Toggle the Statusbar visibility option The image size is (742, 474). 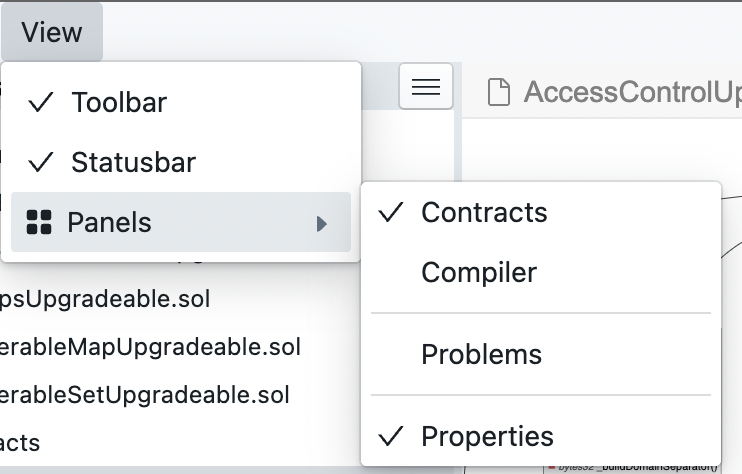point(181,162)
